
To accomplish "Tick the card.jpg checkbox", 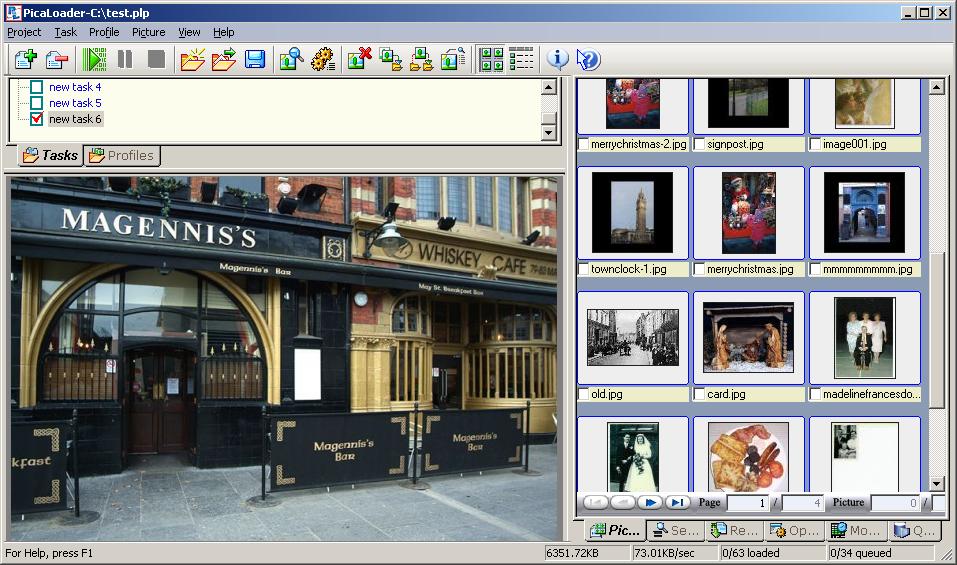I will [699, 394].
